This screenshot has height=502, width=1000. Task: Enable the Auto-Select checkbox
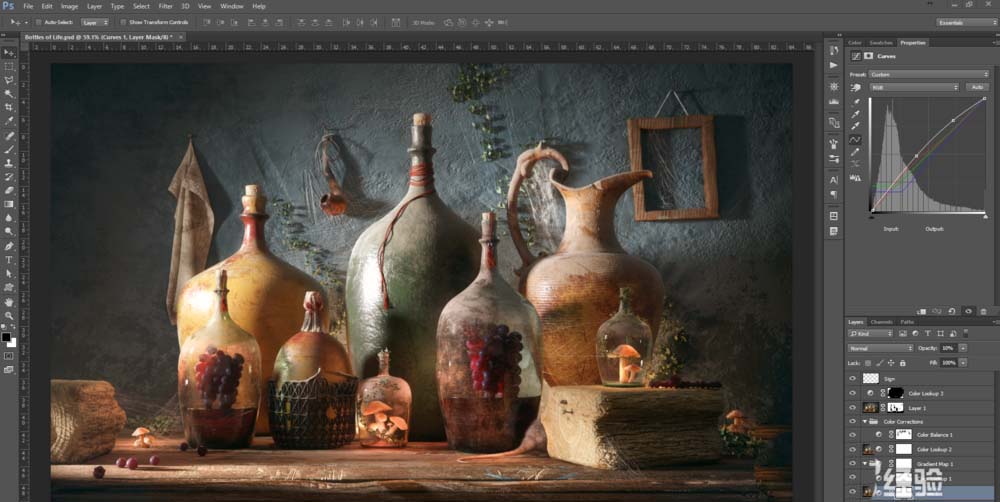click(38, 22)
